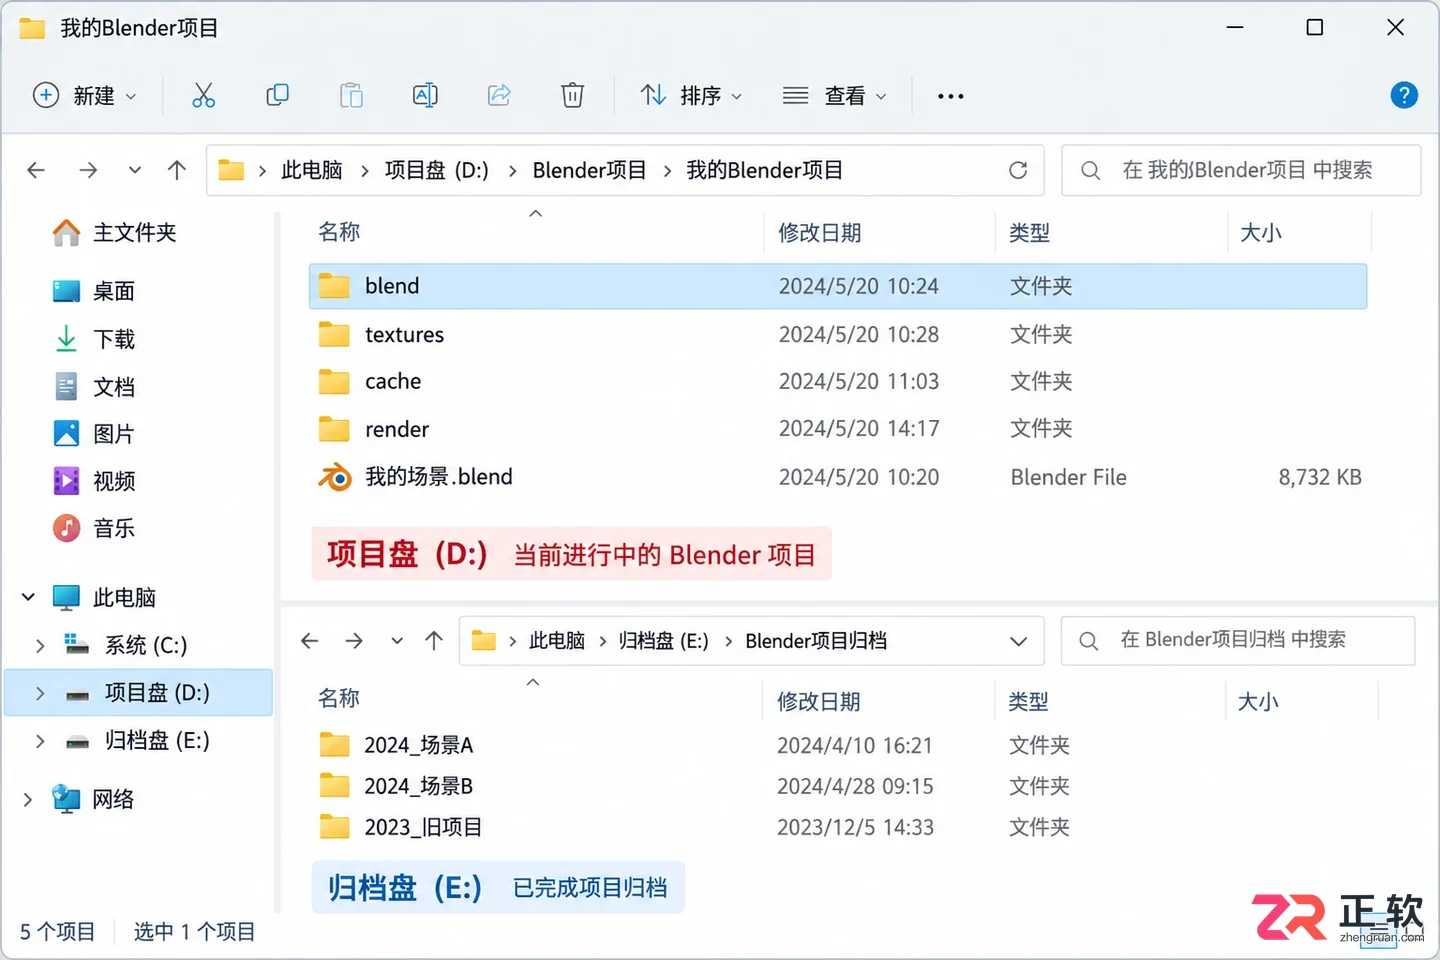1440x960 pixels.
Task: Open the three-dot more options menu
Action: tap(950, 96)
